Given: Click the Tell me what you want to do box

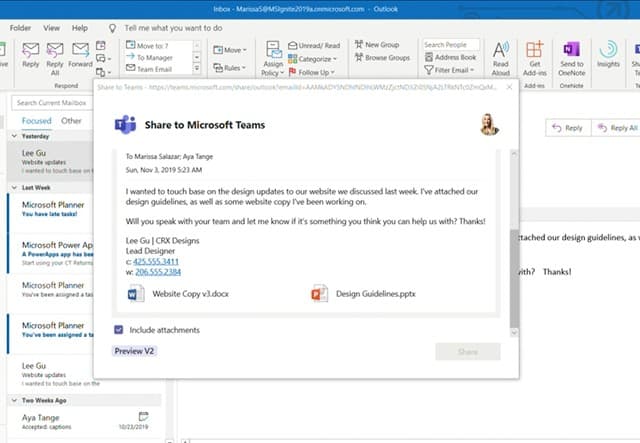Looking at the screenshot, I should [173, 28].
